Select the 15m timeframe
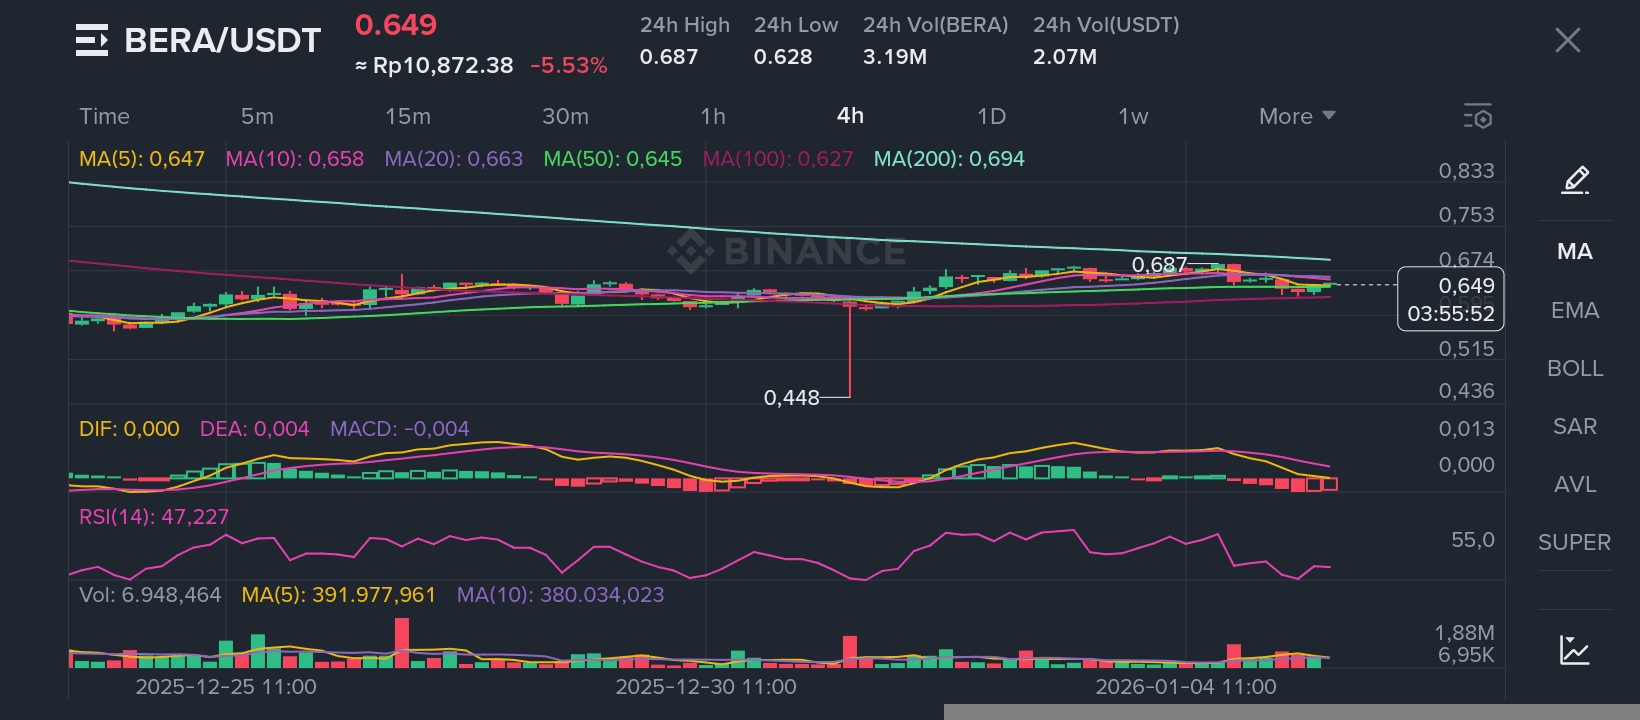The image size is (1640, 720). tap(408, 116)
